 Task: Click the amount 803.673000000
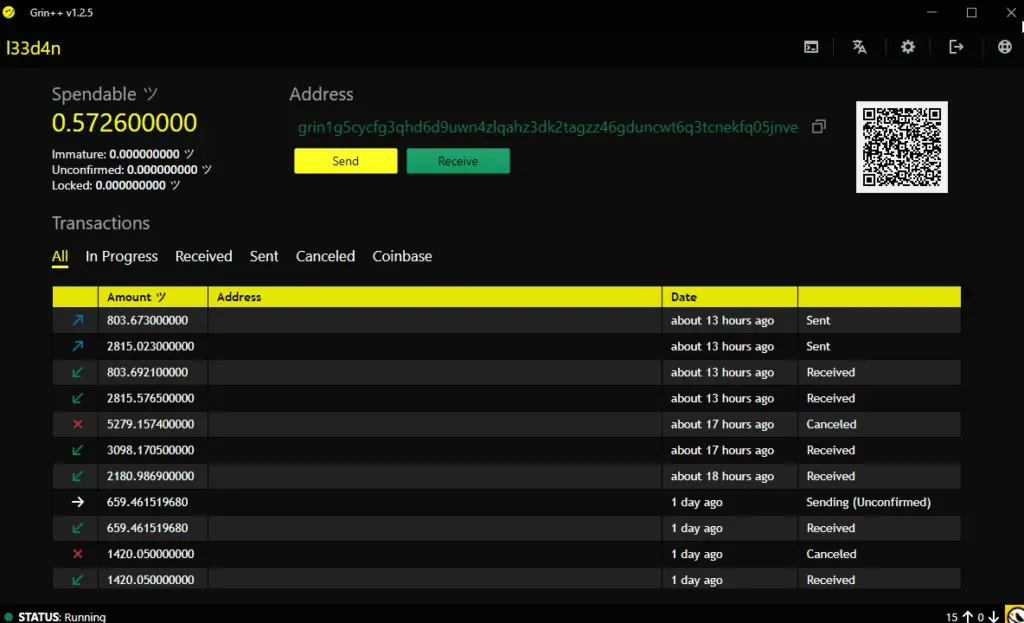(x=148, y=320)
